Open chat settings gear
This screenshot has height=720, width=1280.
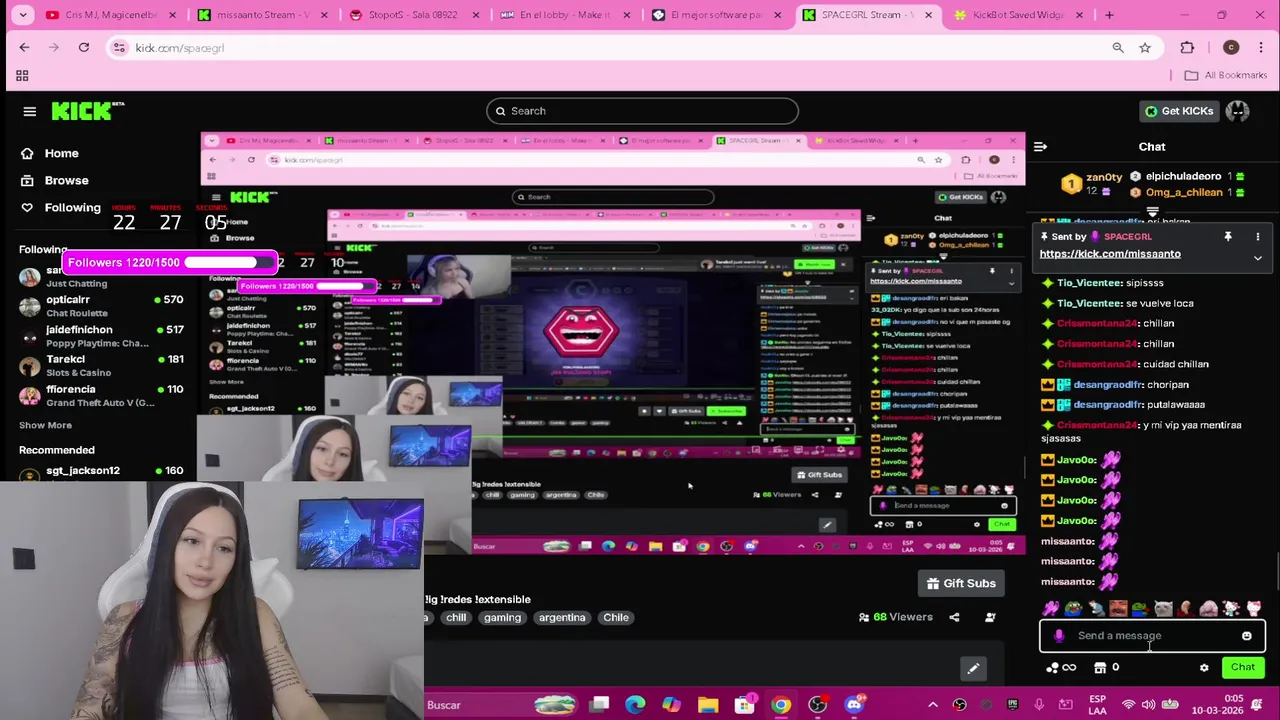click(x=1204, y=668)
